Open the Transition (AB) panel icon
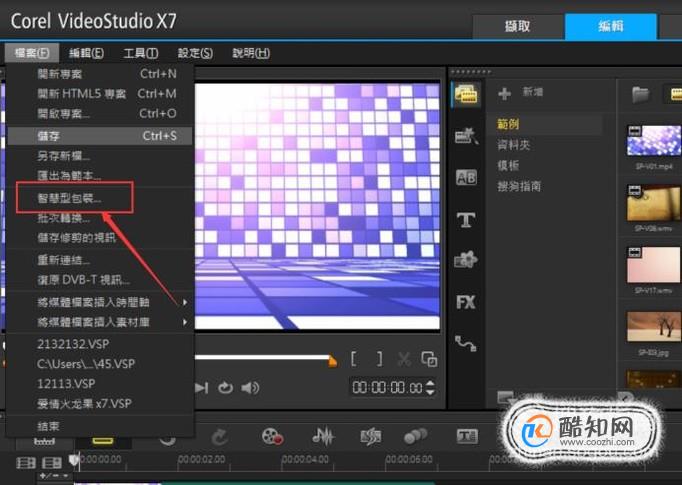This screenshot has width=682, height=485. click(466, 177)
